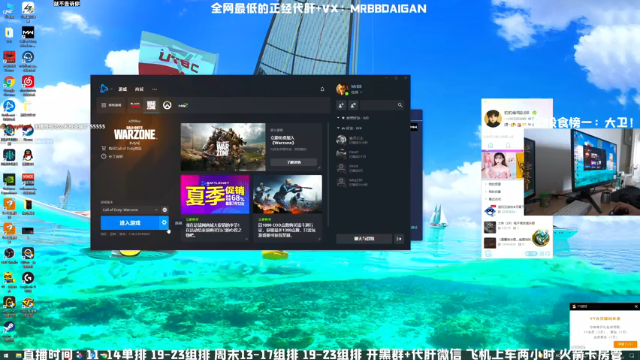Screen dimensions: 640x360
Task: Open the Shop menu in Battle.net
Action: 139,89
